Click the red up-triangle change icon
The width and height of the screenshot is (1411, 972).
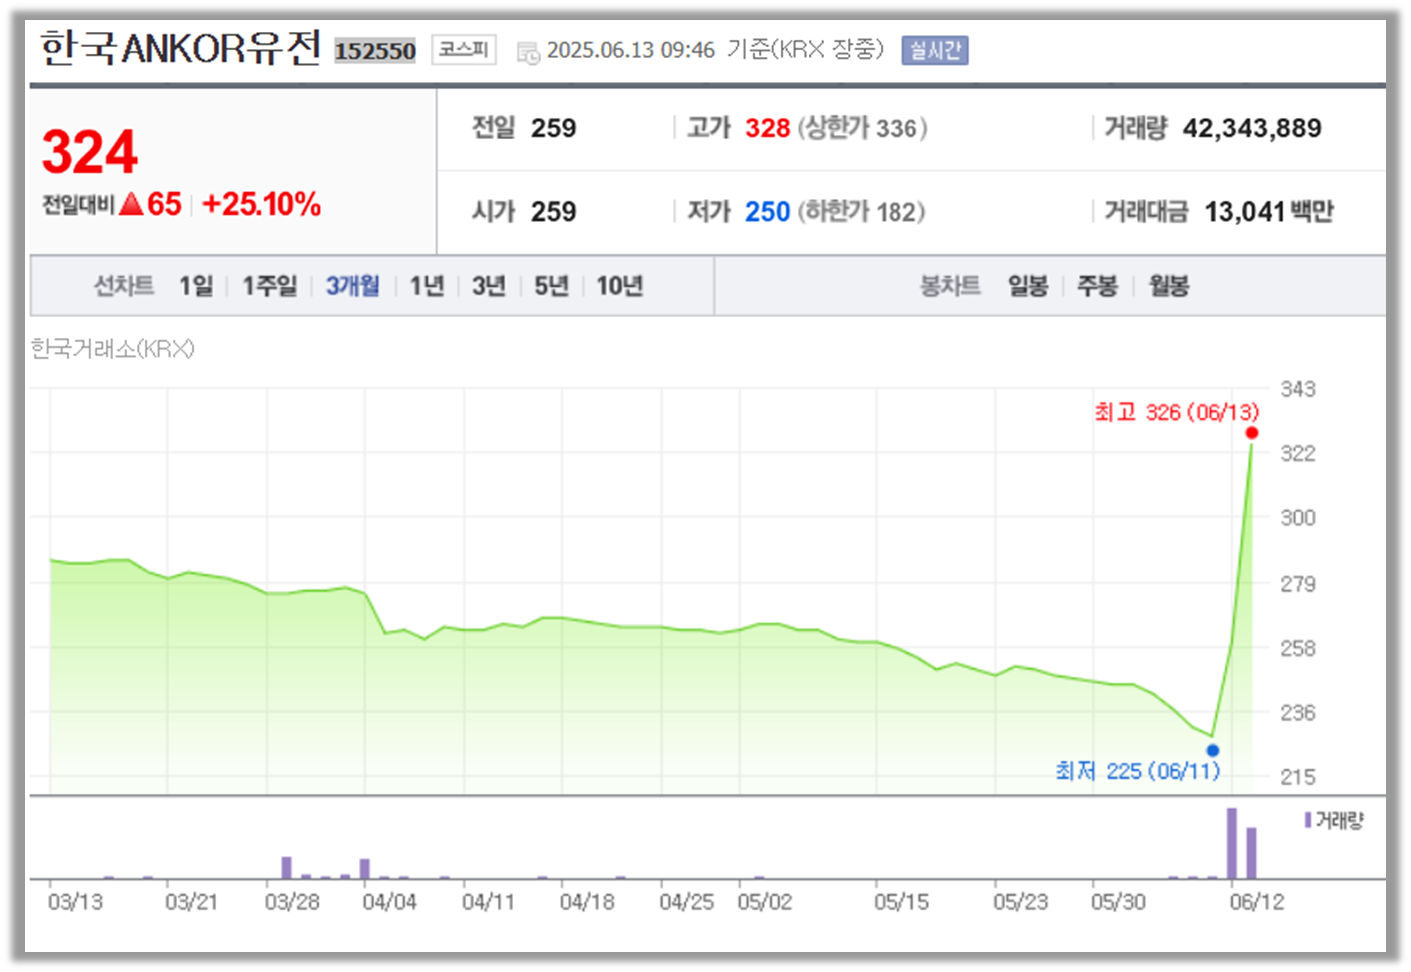[x=131, y=205]
